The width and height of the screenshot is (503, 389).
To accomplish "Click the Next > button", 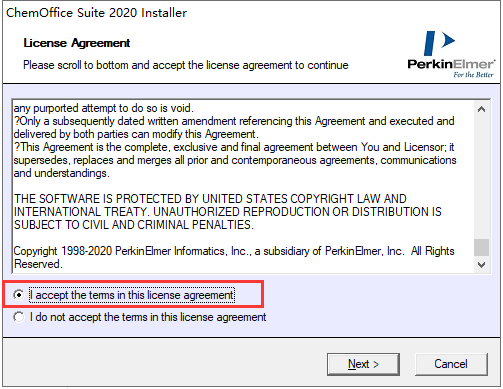I will pyautogui.click(x=363, y=364).
